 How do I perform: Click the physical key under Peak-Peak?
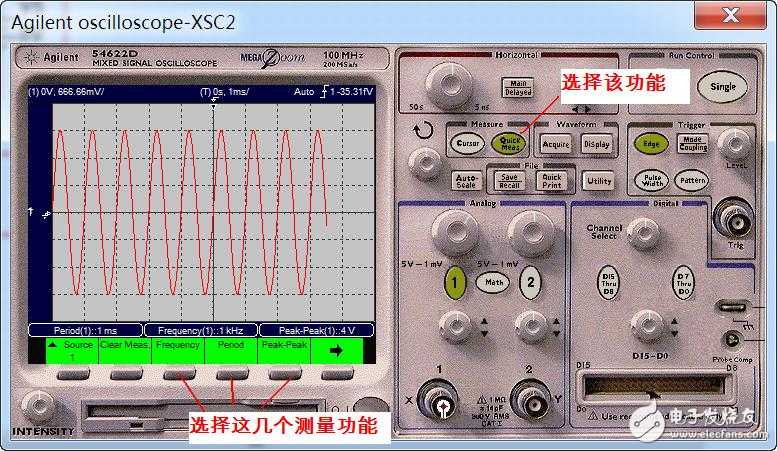coord(285,375)
